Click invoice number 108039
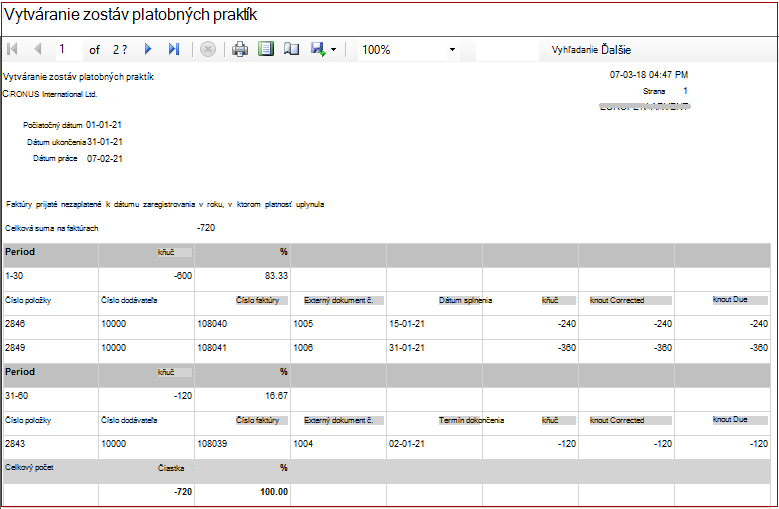This screenshot has height=509, width=779. coord(212,443)
